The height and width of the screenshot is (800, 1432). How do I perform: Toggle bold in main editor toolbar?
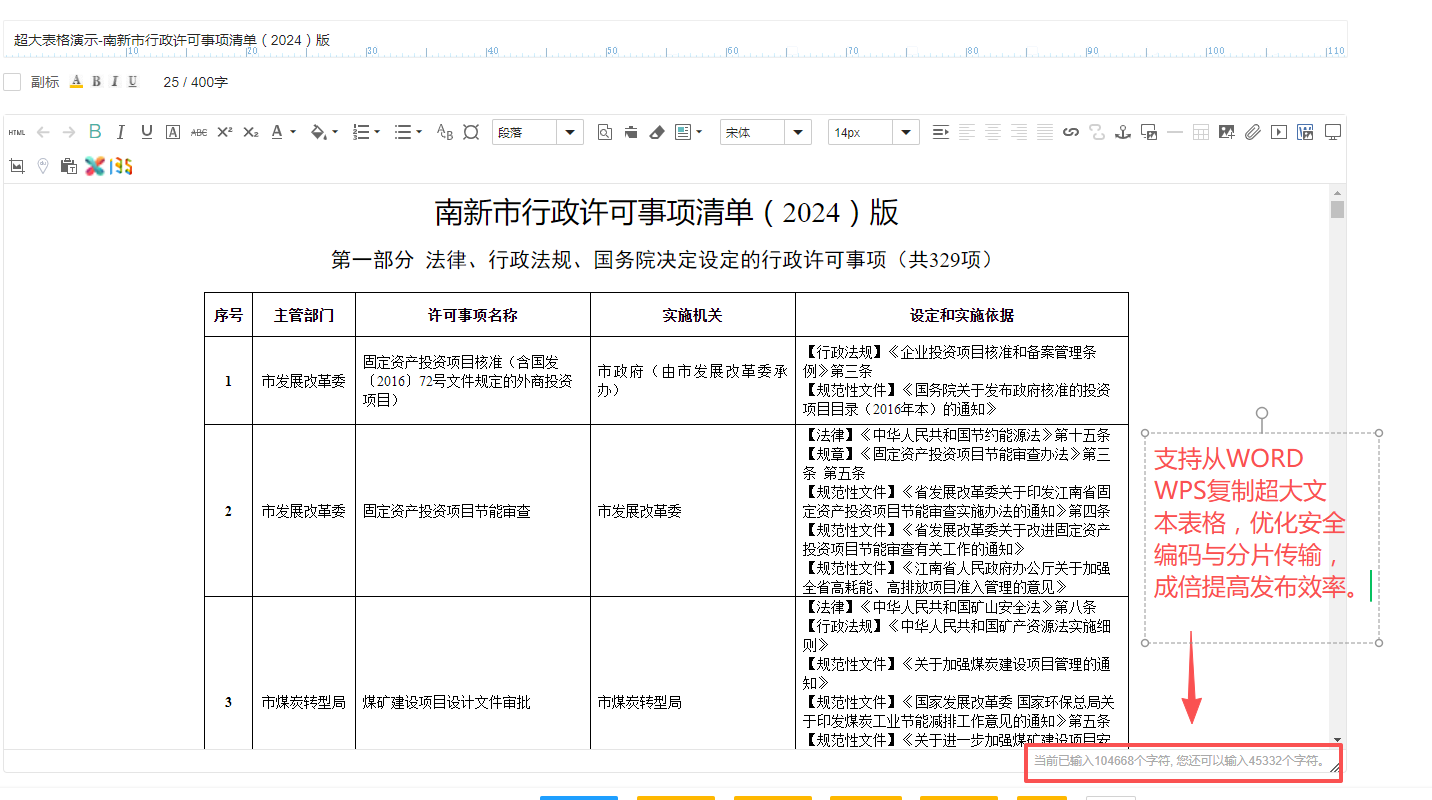click(95, 132)
